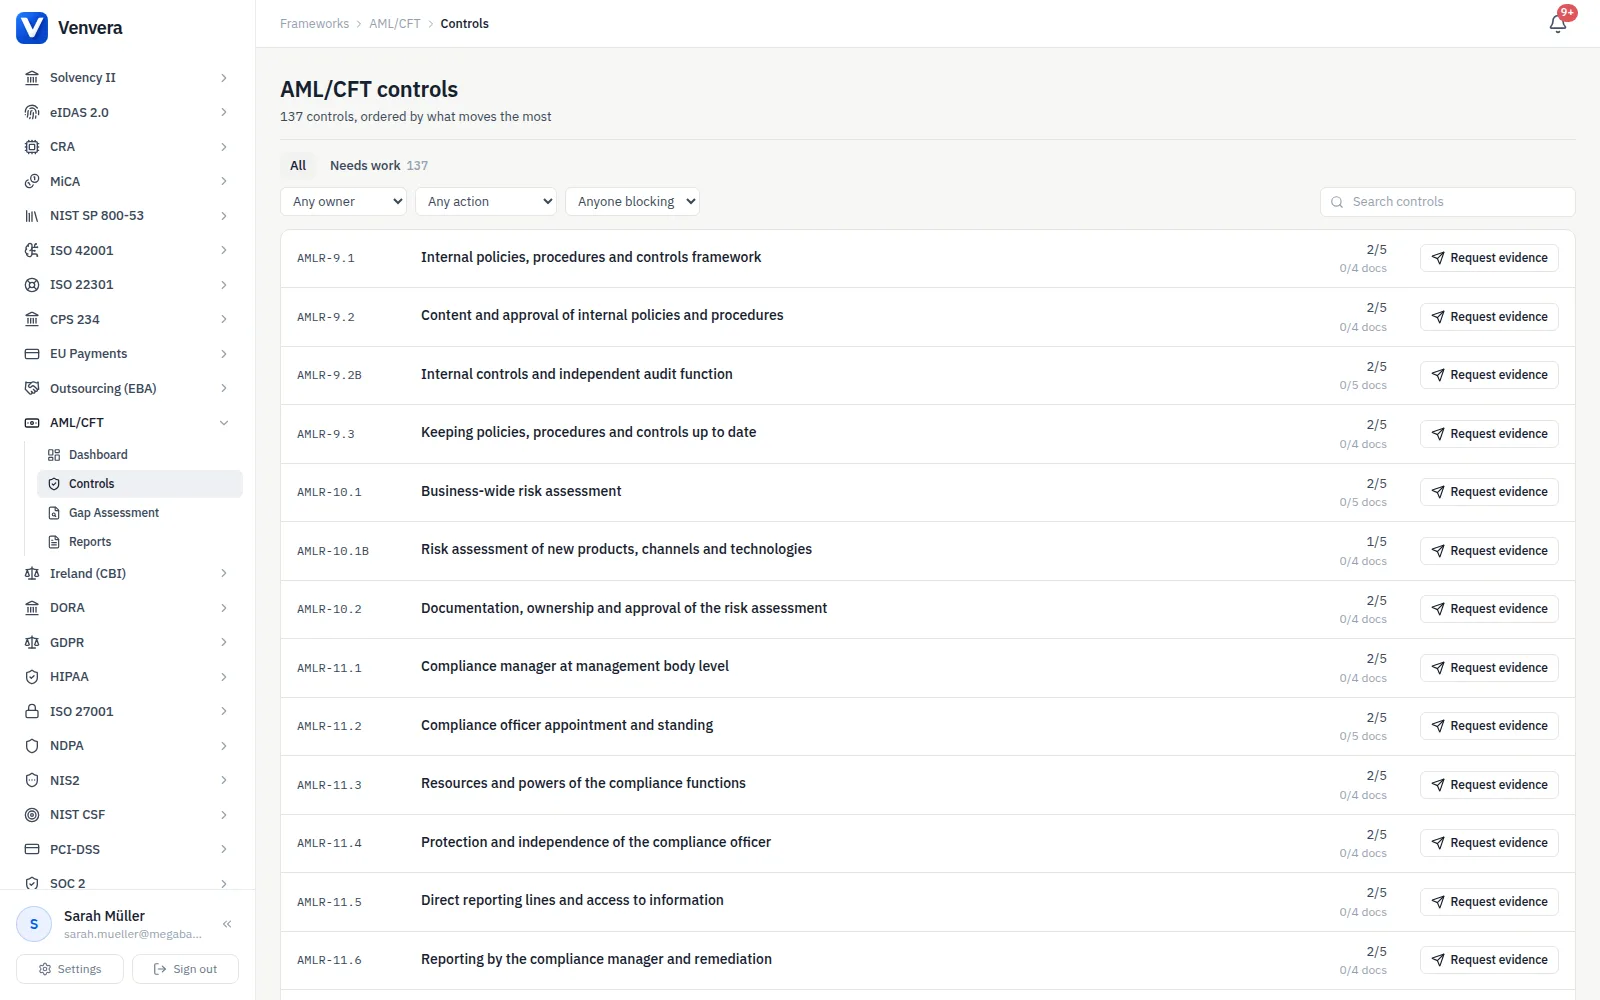
Task: Click the ISO 22301 lifebuoy icon
Action: click(32, 285)
